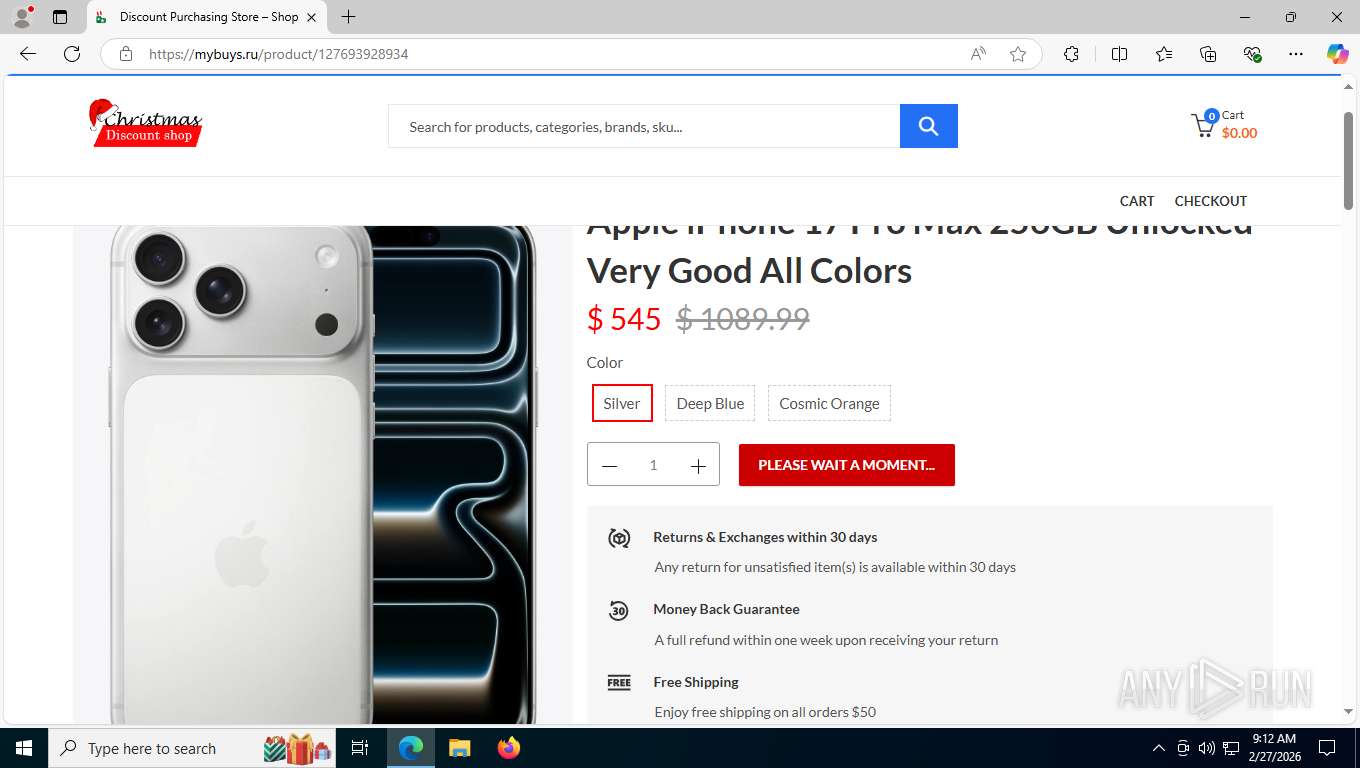Click the taskbar clock showing 9:12 AM
The width and height of the screenshot is (1360, 768).
click(1273, 748)
